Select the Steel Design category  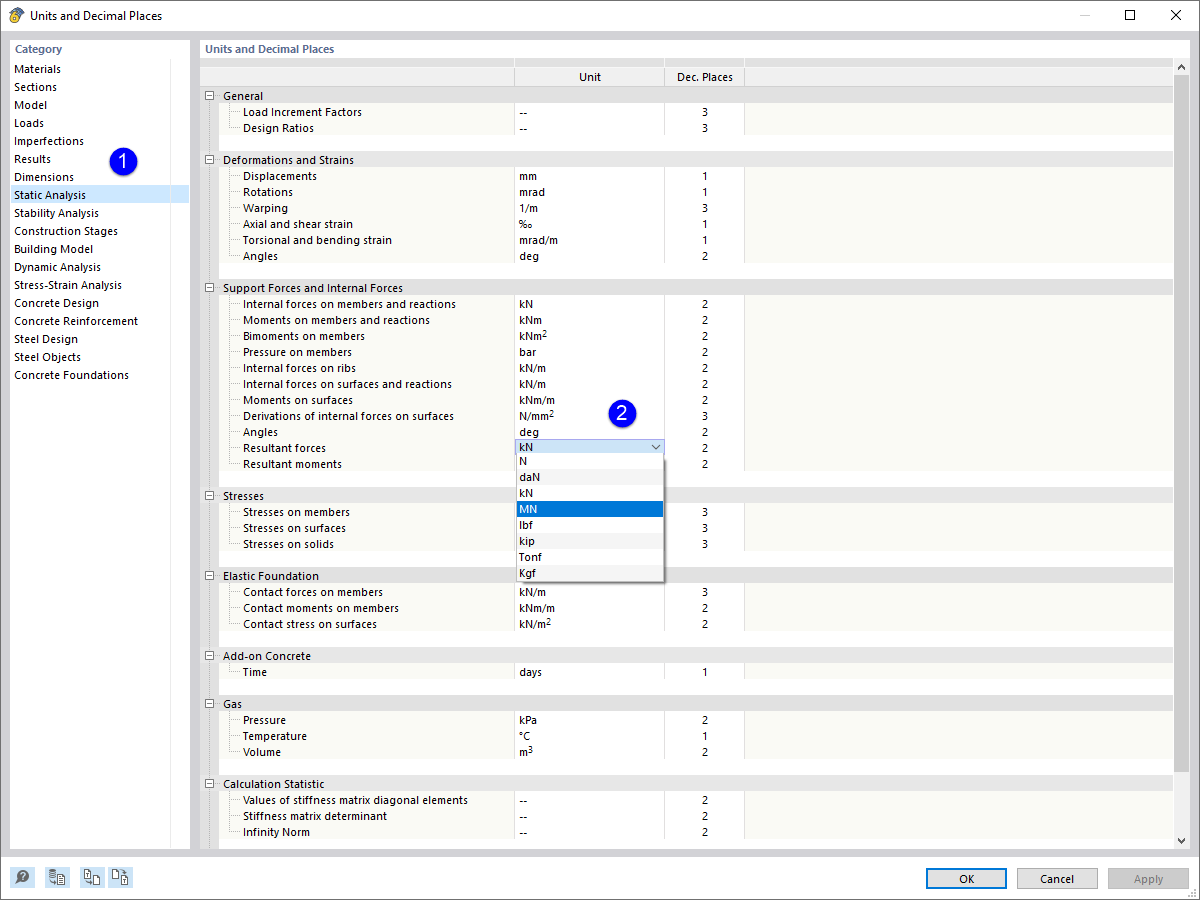coord(44,338)
